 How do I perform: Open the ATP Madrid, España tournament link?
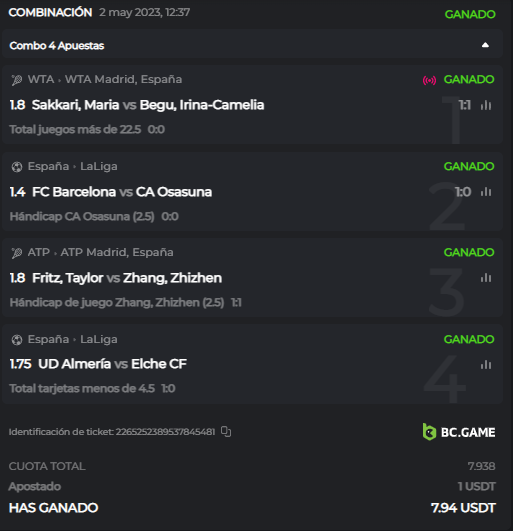click(x=117, y=252)
